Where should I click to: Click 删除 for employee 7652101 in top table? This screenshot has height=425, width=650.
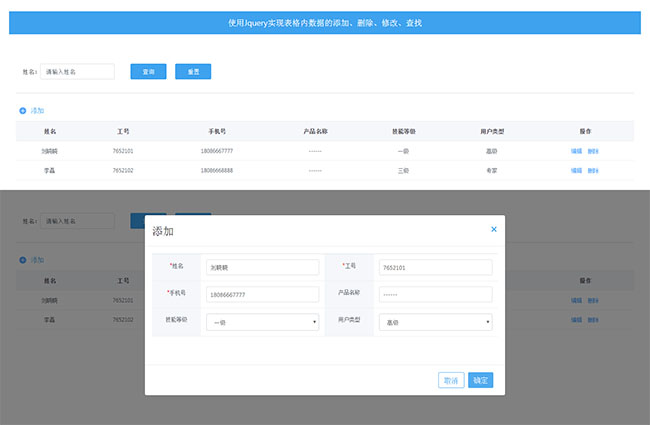pyautogui.click(x=593, y=150)
